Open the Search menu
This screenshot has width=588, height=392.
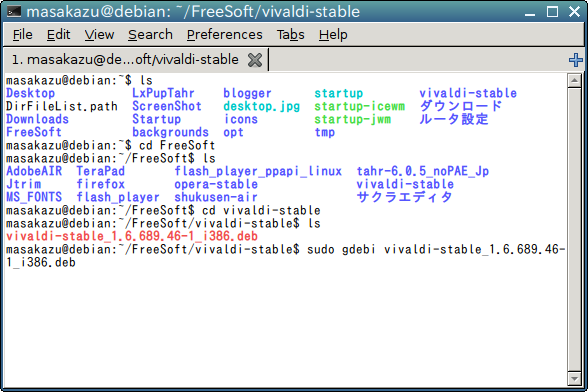(x=150, y=35)
